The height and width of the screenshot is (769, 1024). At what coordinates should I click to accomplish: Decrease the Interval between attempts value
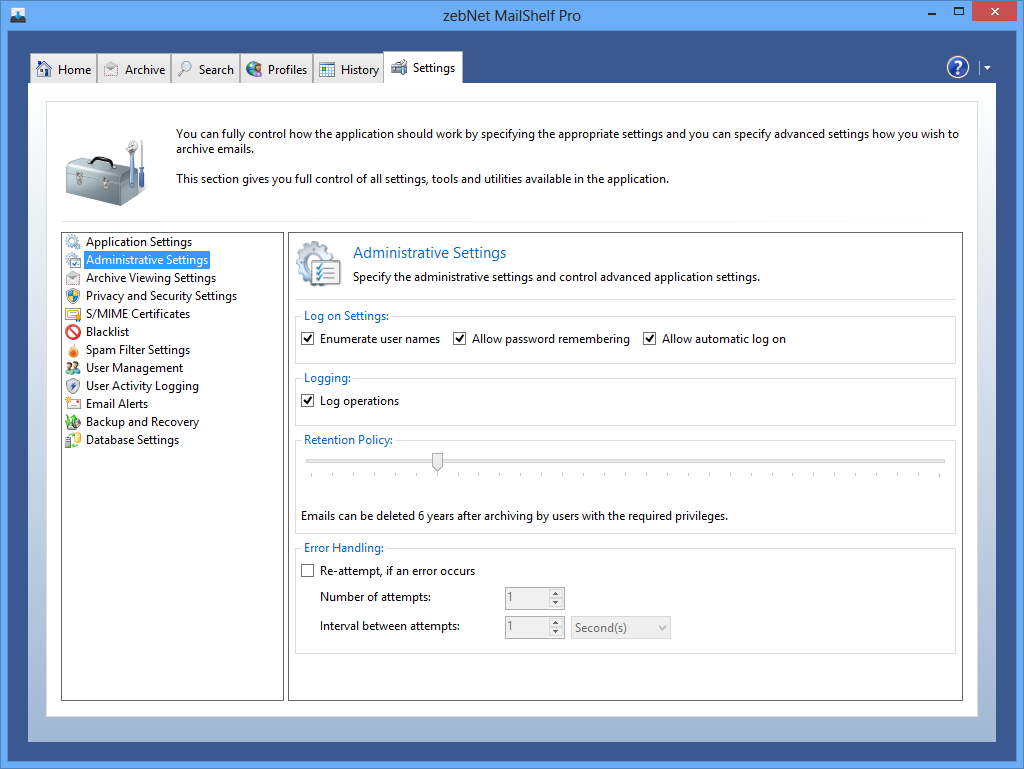(556, 632)
